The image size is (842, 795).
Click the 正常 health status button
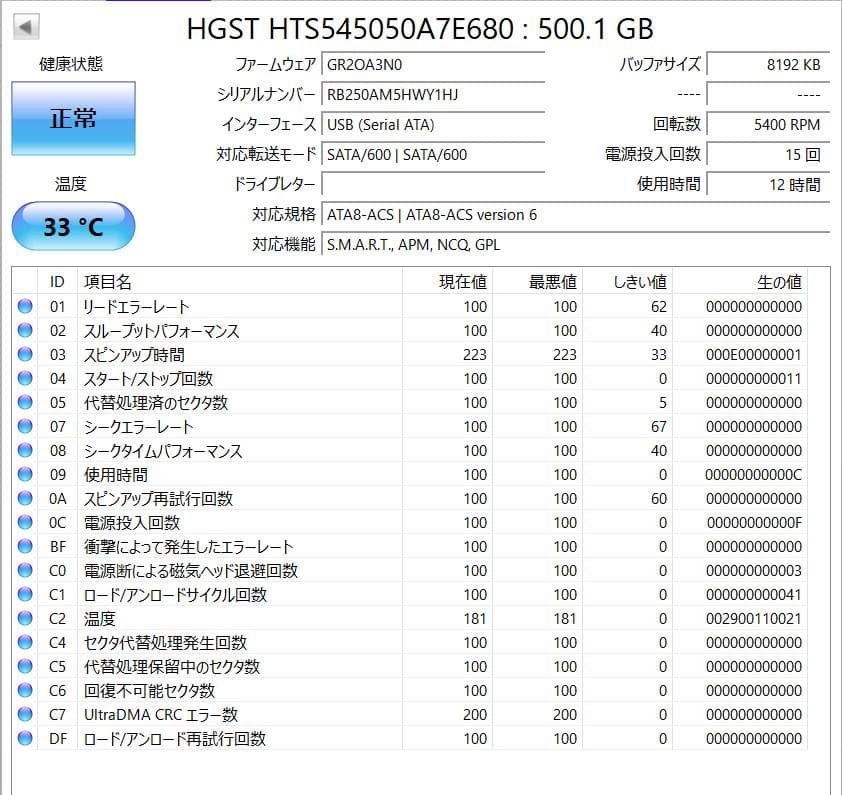74,118
